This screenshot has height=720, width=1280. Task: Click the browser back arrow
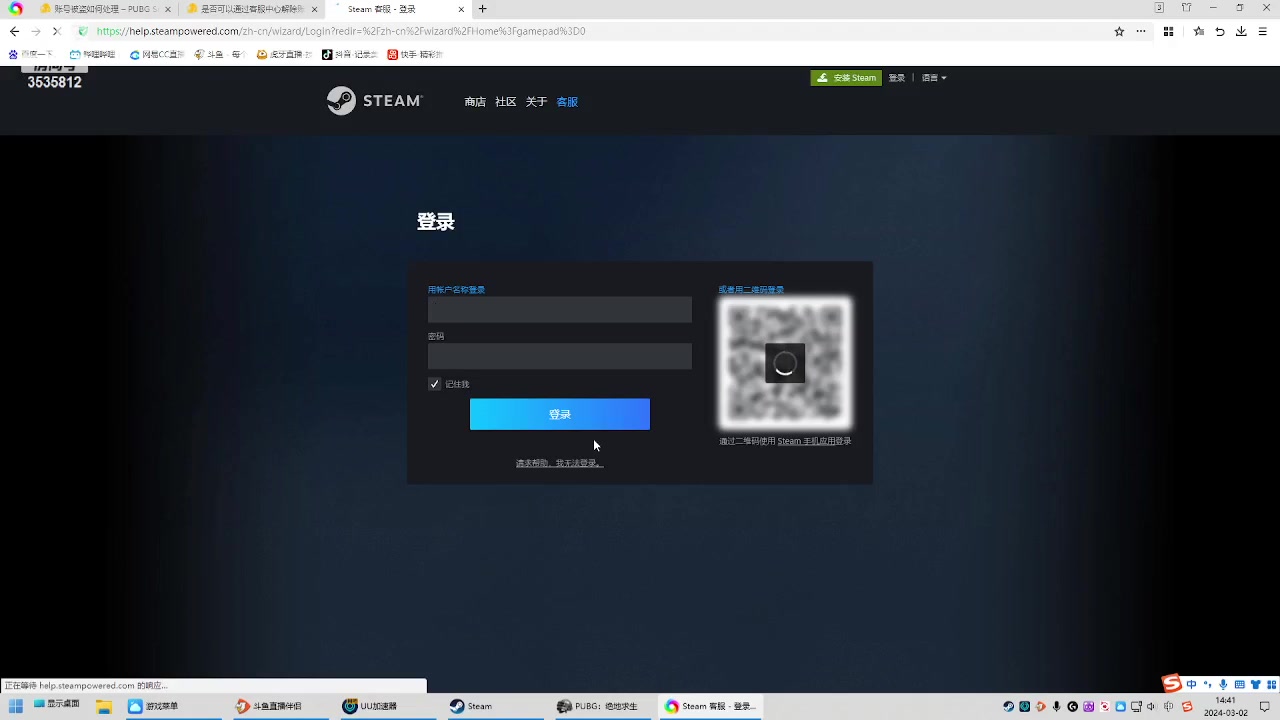point(14,31)
